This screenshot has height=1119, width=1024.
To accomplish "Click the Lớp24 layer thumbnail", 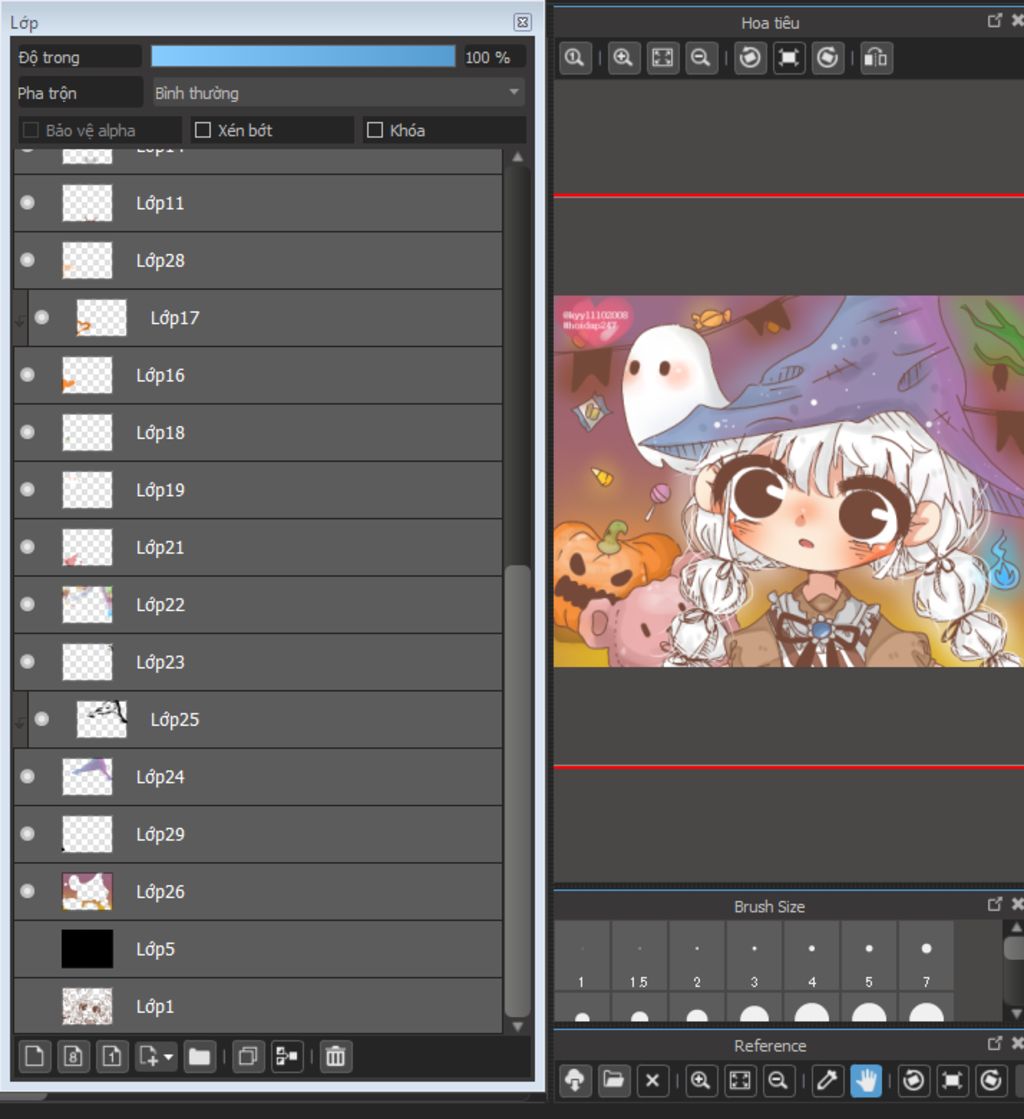I will pyautogui.click(x=87, y=776).
